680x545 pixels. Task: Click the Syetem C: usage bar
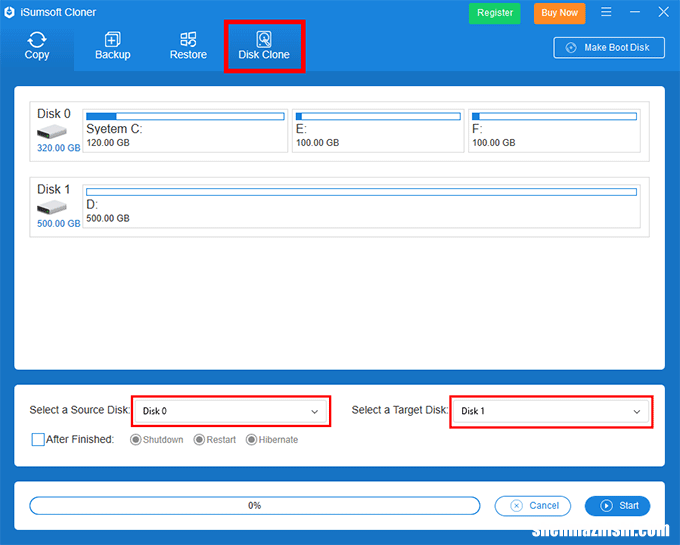[185, 116]
